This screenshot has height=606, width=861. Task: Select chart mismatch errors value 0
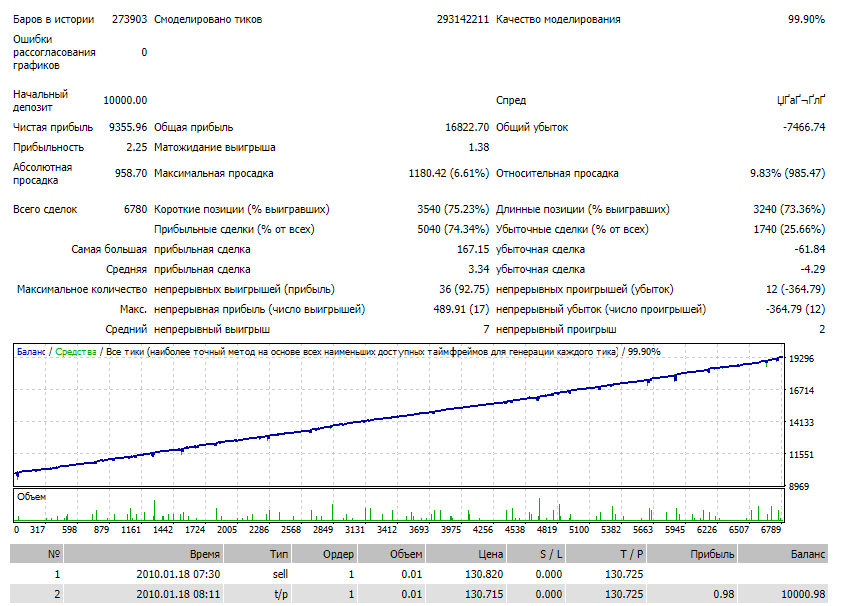[x=144, y=52]
